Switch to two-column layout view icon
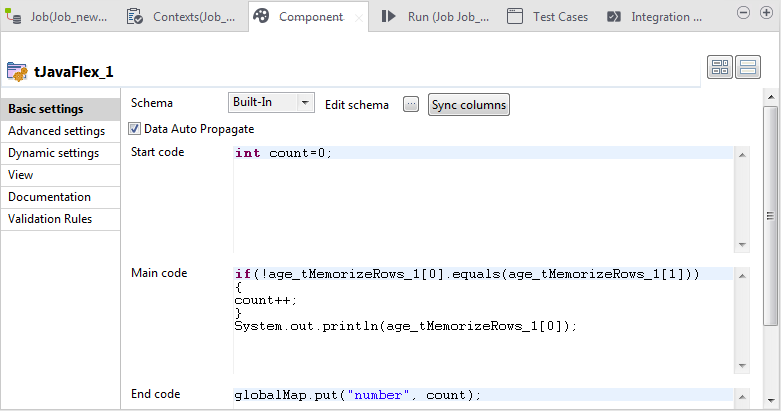The width and height of the screenshot is (781, 411). point(720,67)
